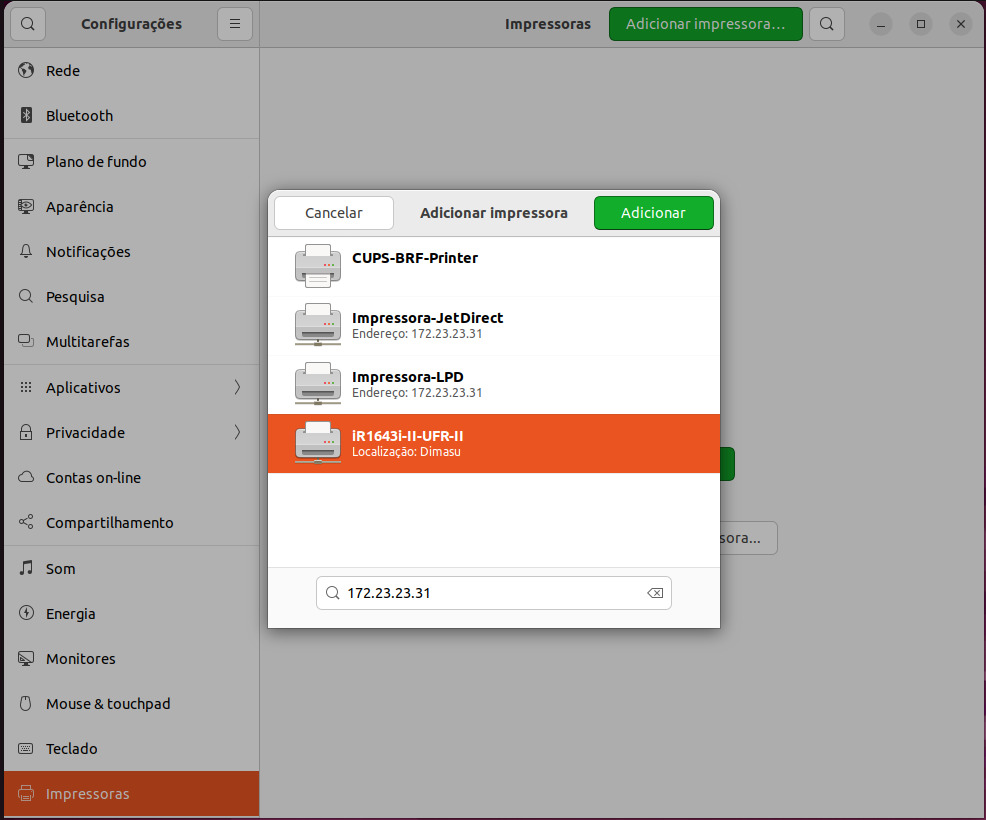Viewport: 986px width, 820px height.
Task: Click the Impressora-LPD printer icon
Action: click(318, 384)
